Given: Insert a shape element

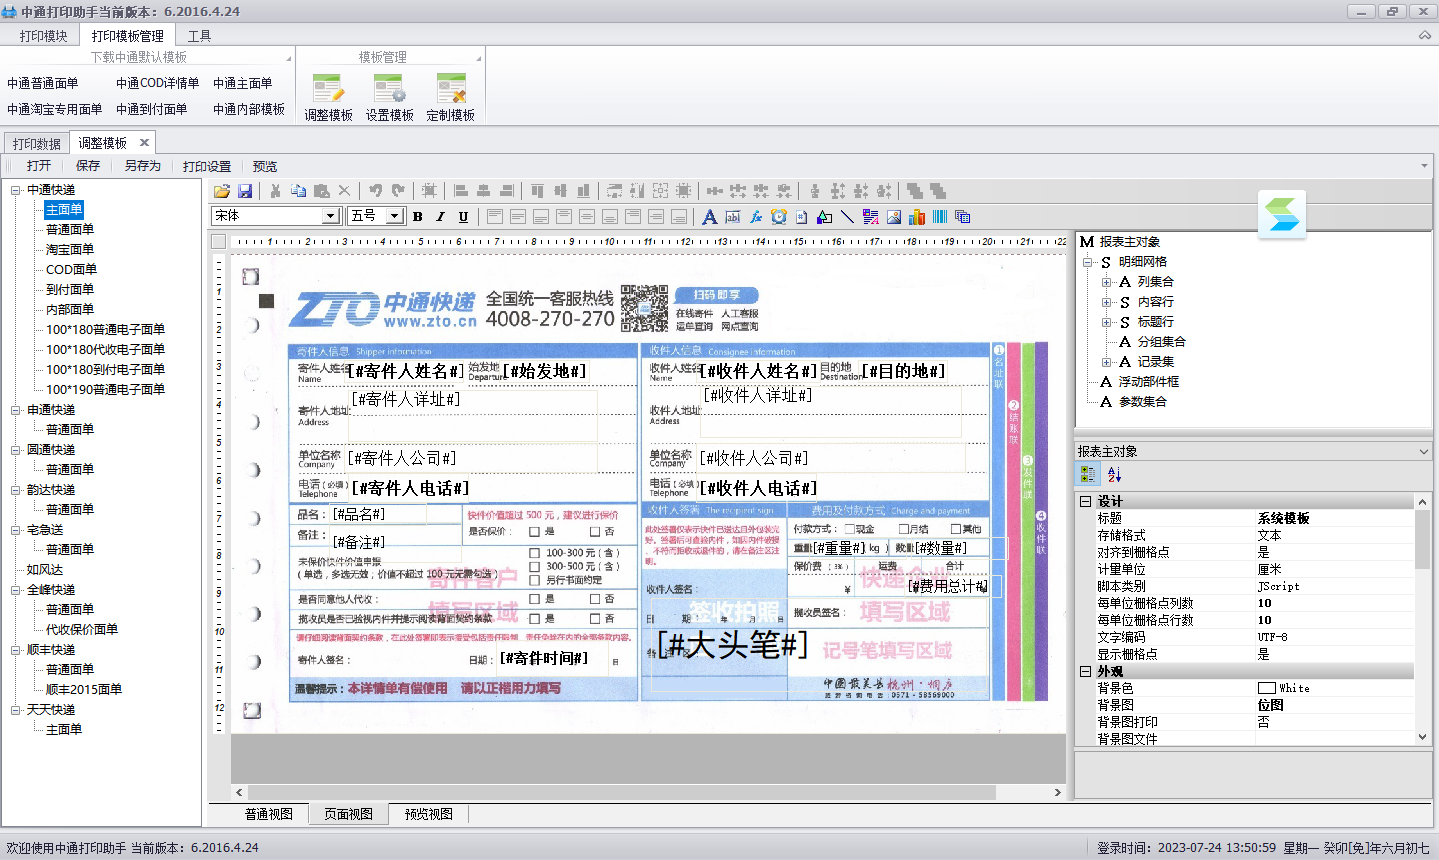Looking at the screenshot, I should click(x=824, y=216).
